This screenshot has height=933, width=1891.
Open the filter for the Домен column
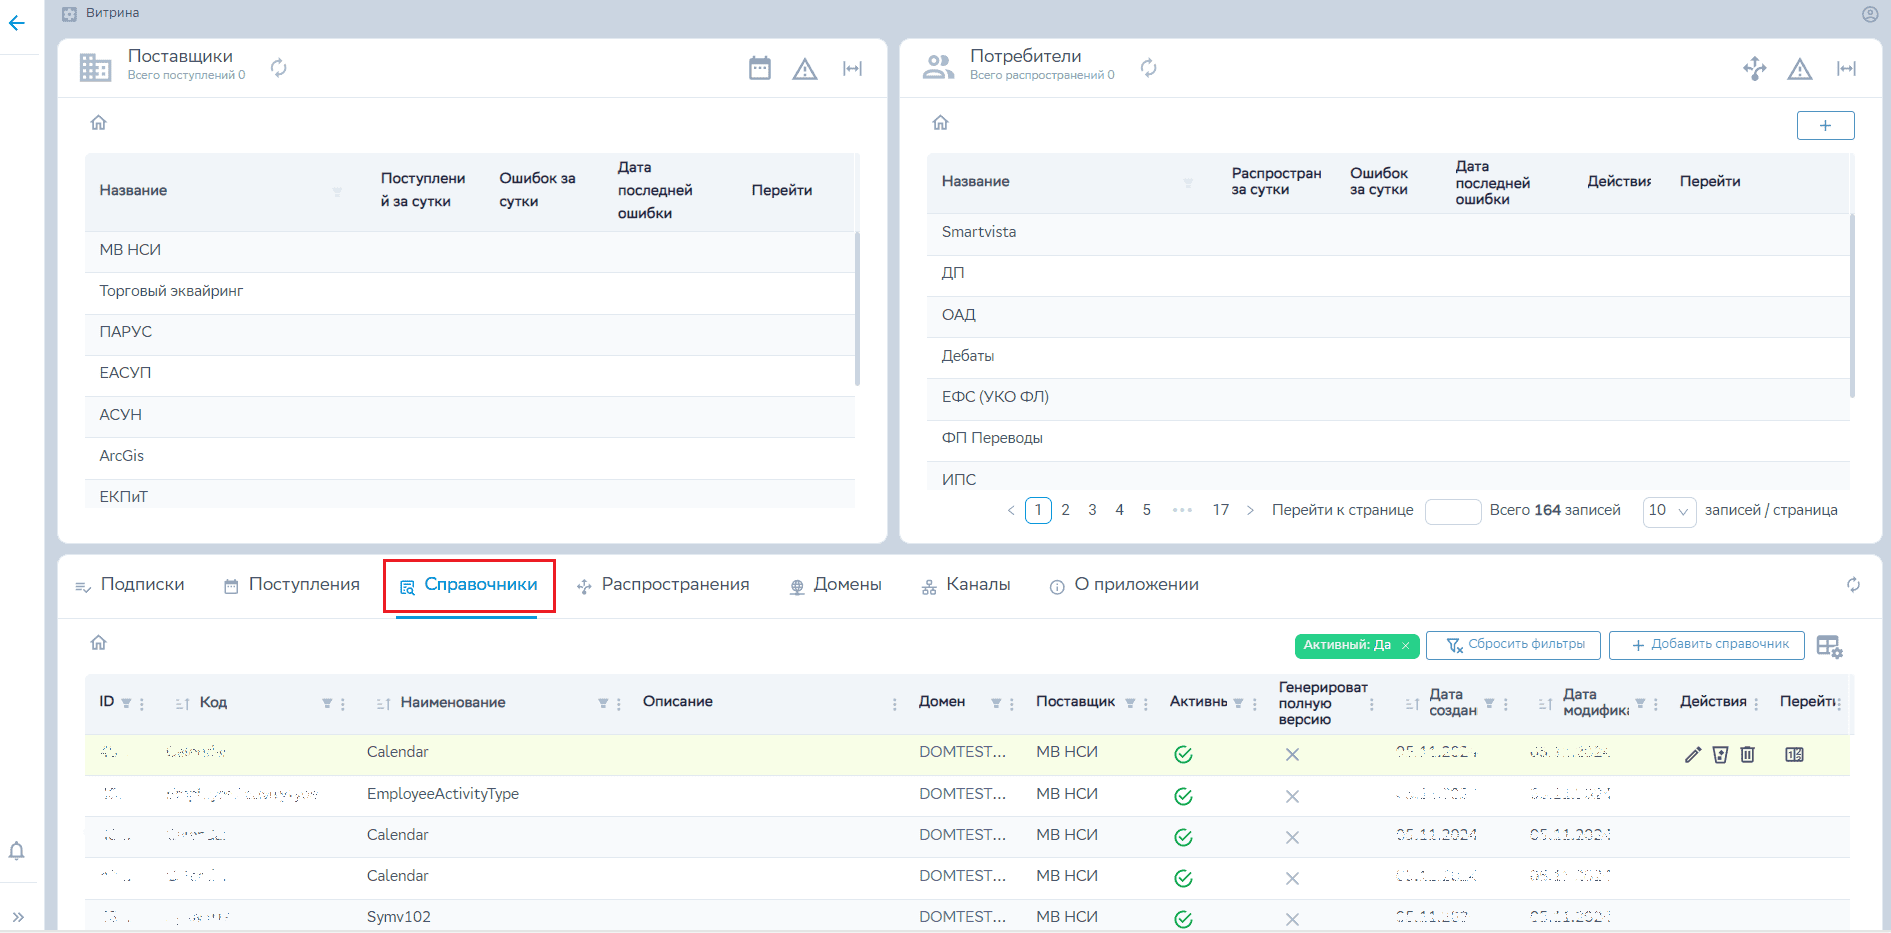tap(996, 704)
